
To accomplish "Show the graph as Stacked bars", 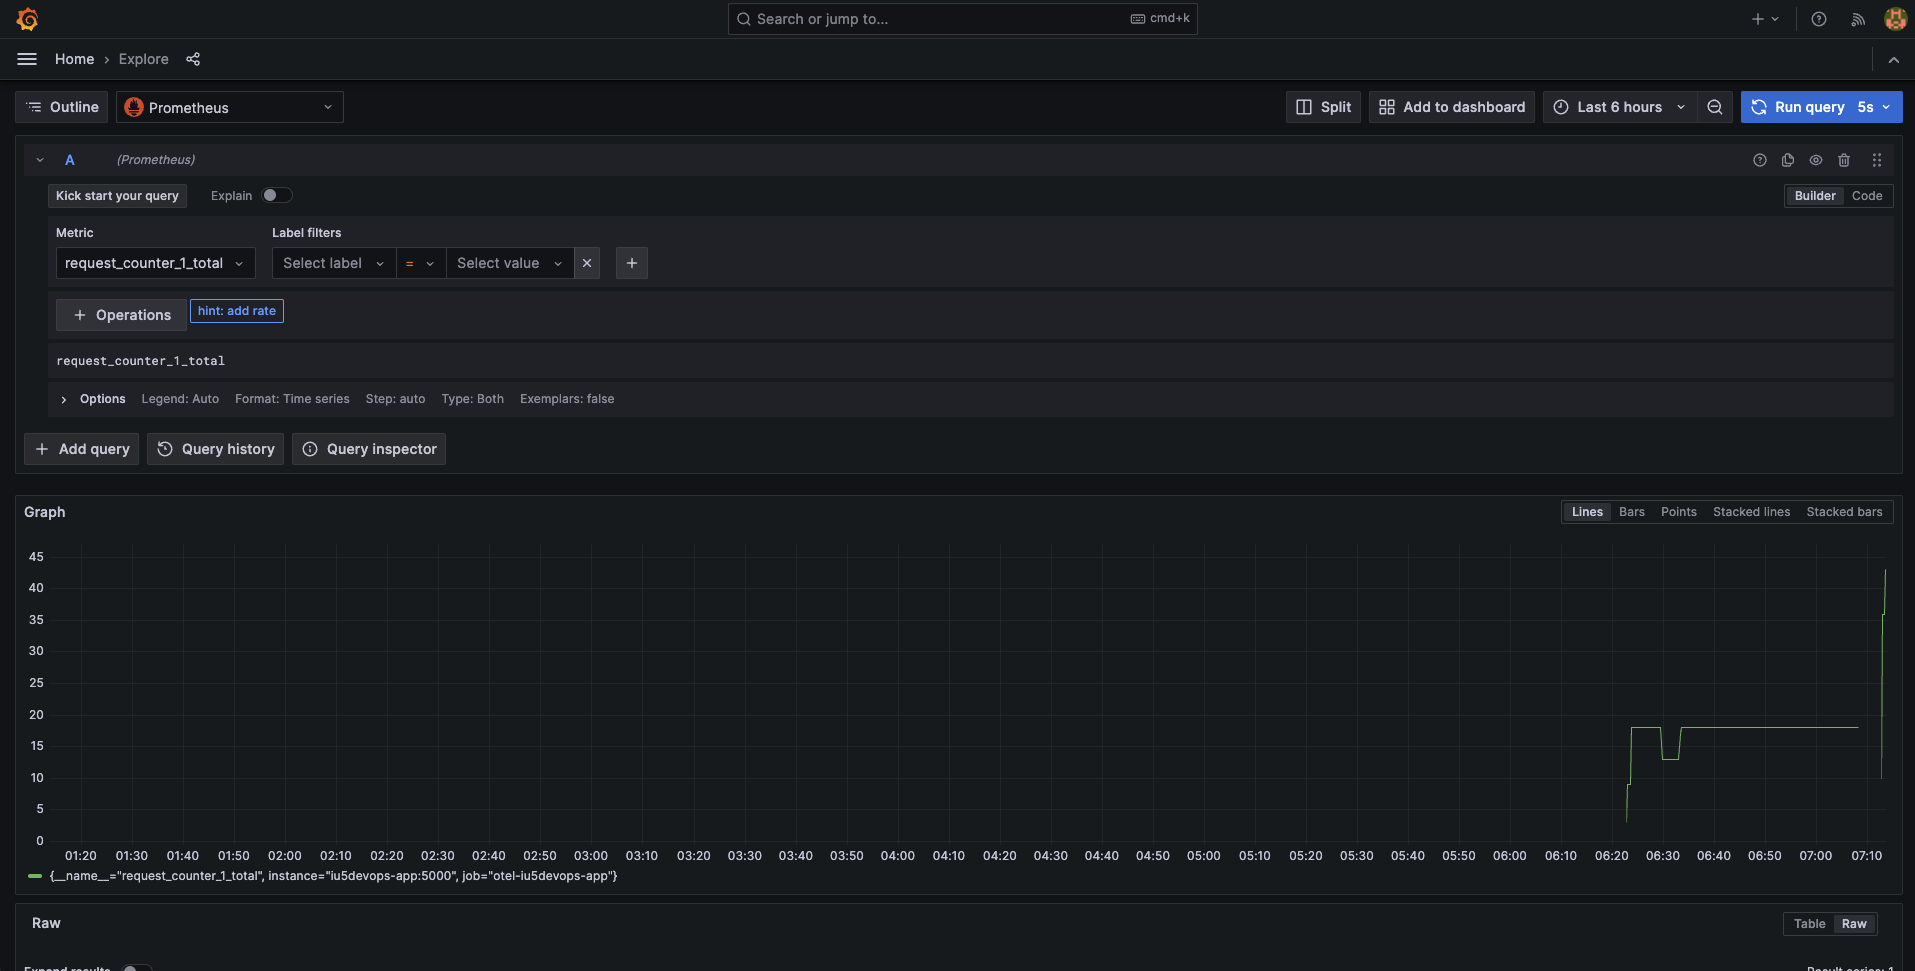I will pyautogui.click(x=1844, y=511).
